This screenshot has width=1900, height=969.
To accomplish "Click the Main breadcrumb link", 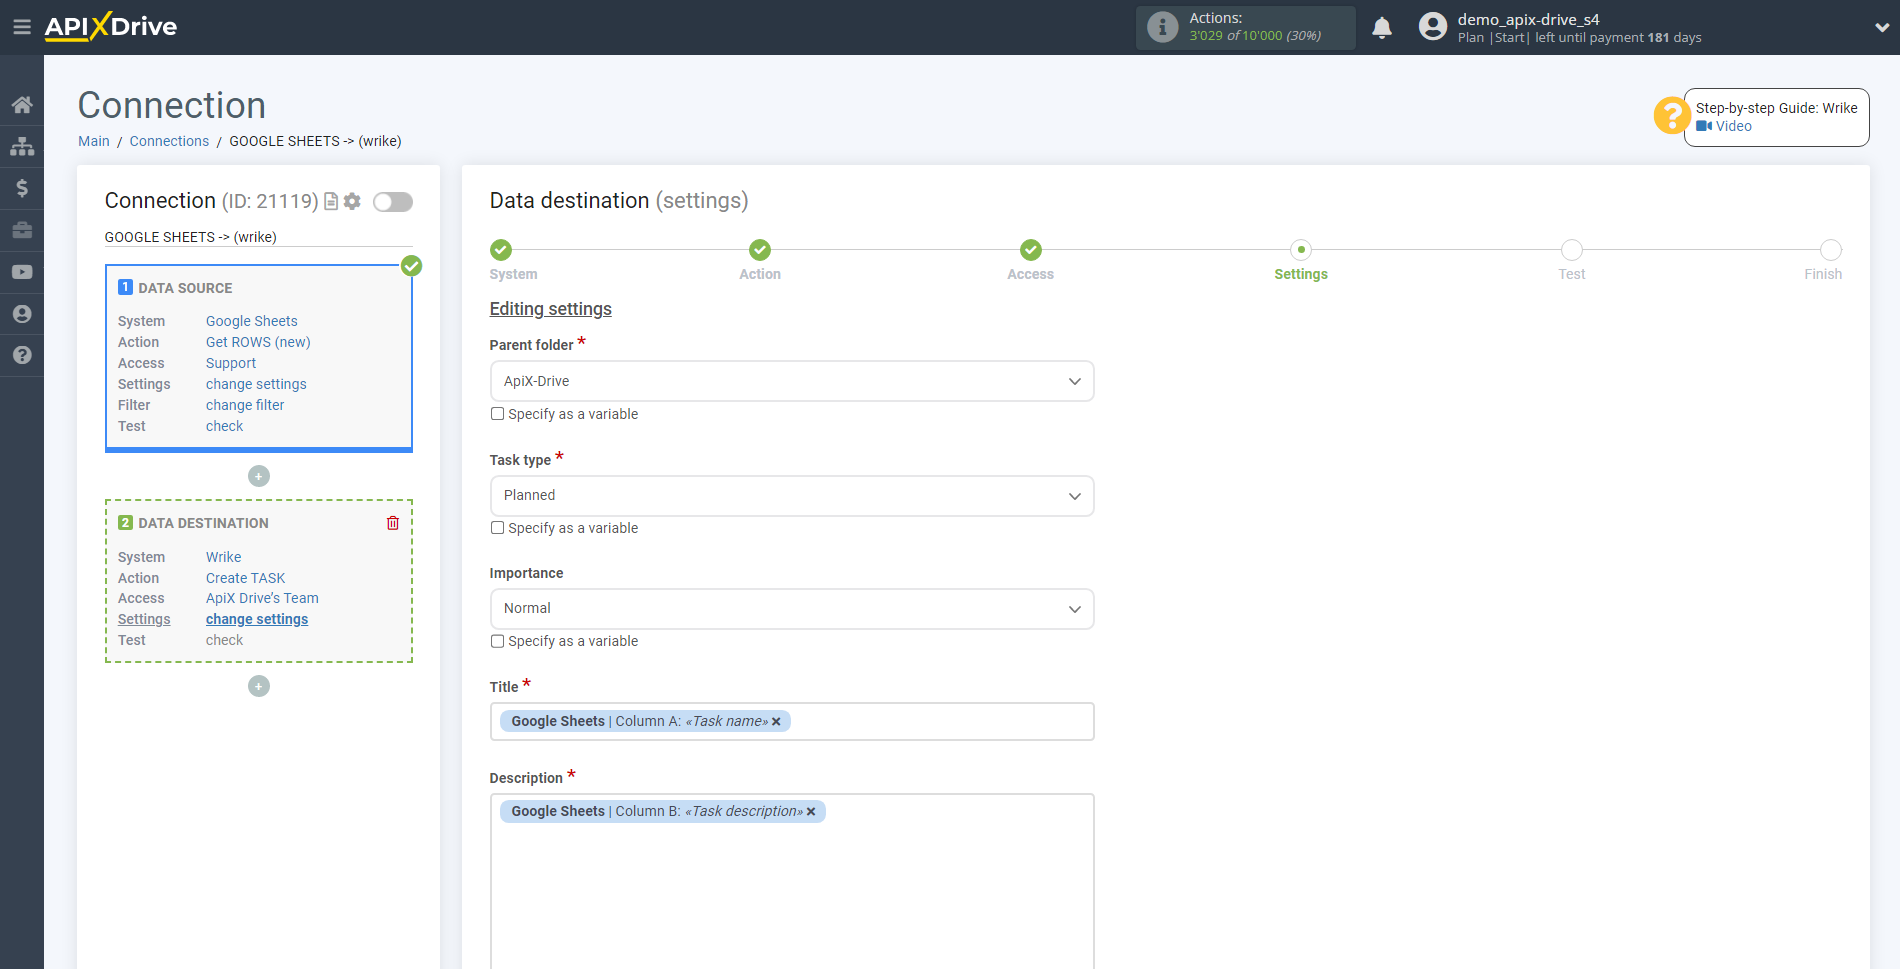I will pyautogui.click(x=94, y=141).
